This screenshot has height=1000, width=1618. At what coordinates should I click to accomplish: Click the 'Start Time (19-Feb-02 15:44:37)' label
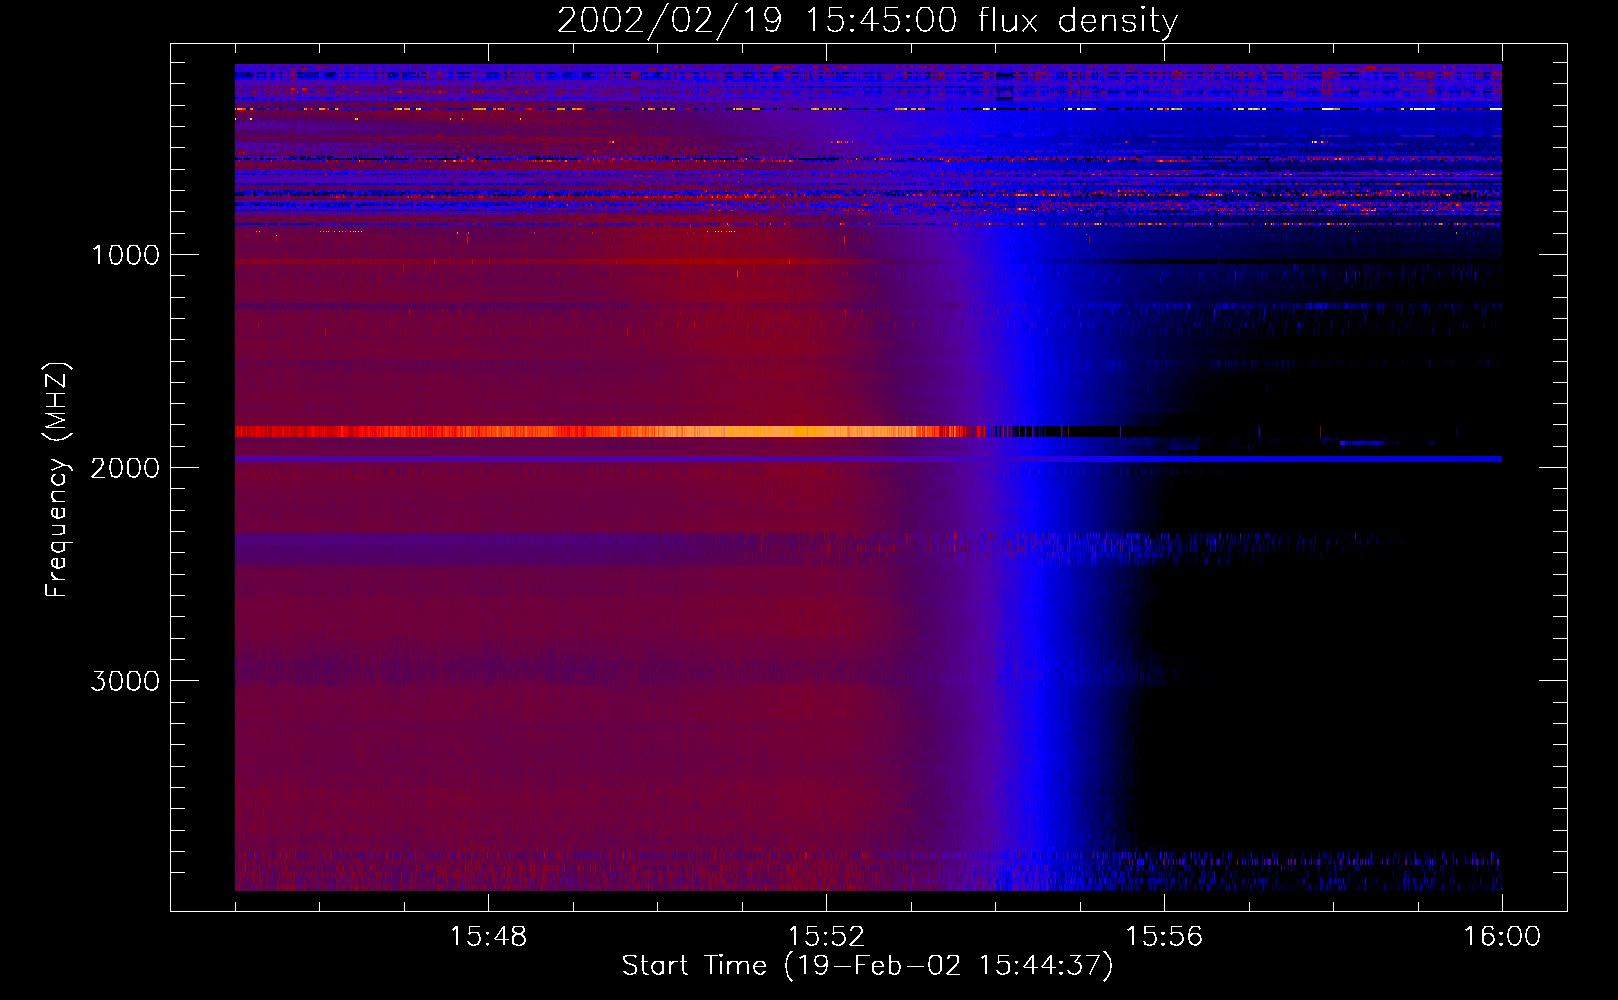tap(867, 966)
